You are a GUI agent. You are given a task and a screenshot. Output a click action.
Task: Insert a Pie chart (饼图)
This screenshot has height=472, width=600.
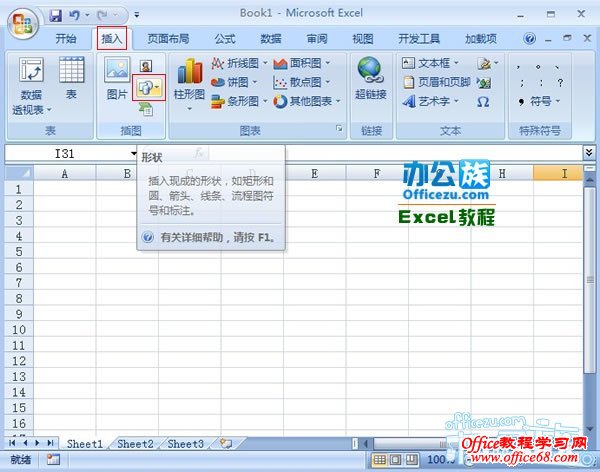234,82
